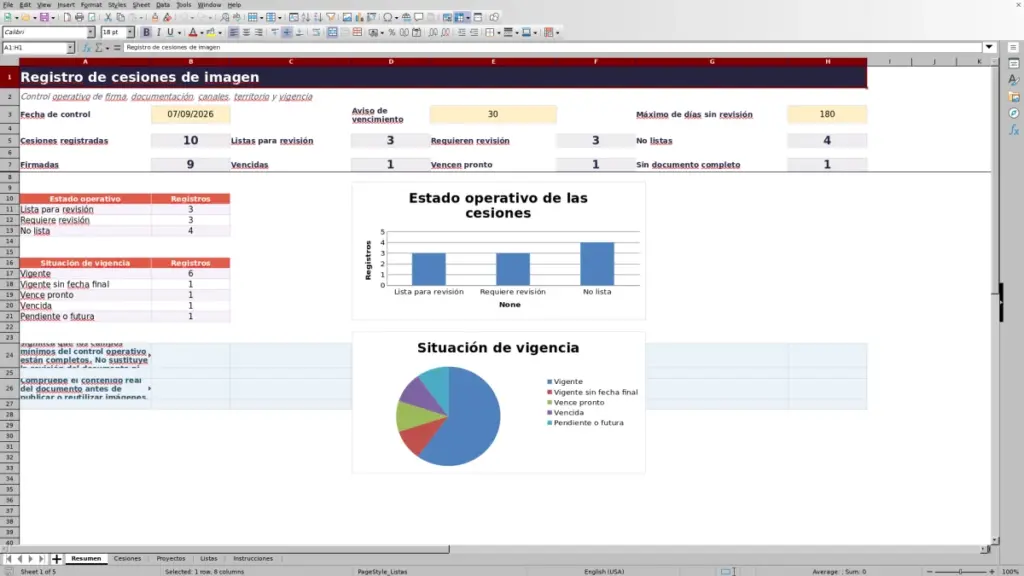This screenshot has height=576, width=1024.
Task: Open sidebar Navigator compass icon
Action: click(1014, 114)
